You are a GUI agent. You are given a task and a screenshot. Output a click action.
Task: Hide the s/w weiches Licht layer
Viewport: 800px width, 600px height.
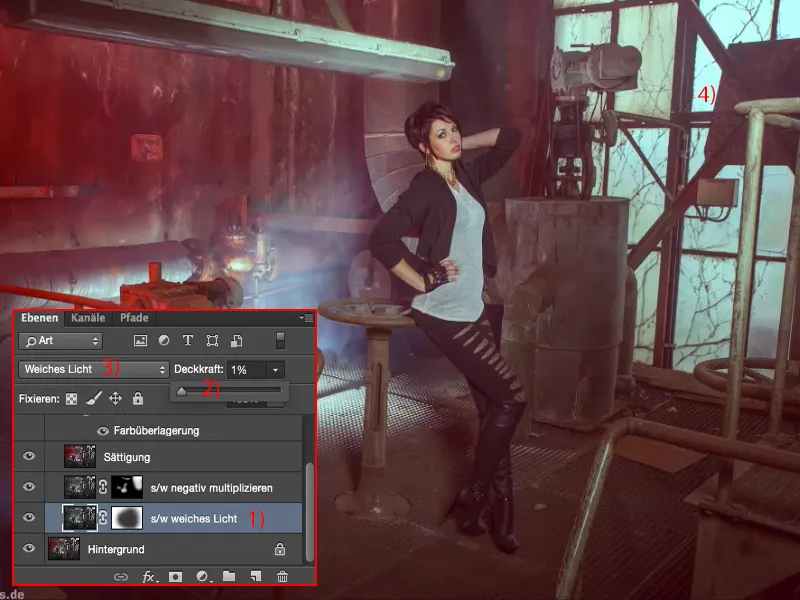pyautogui.click(x=29, y=517)
